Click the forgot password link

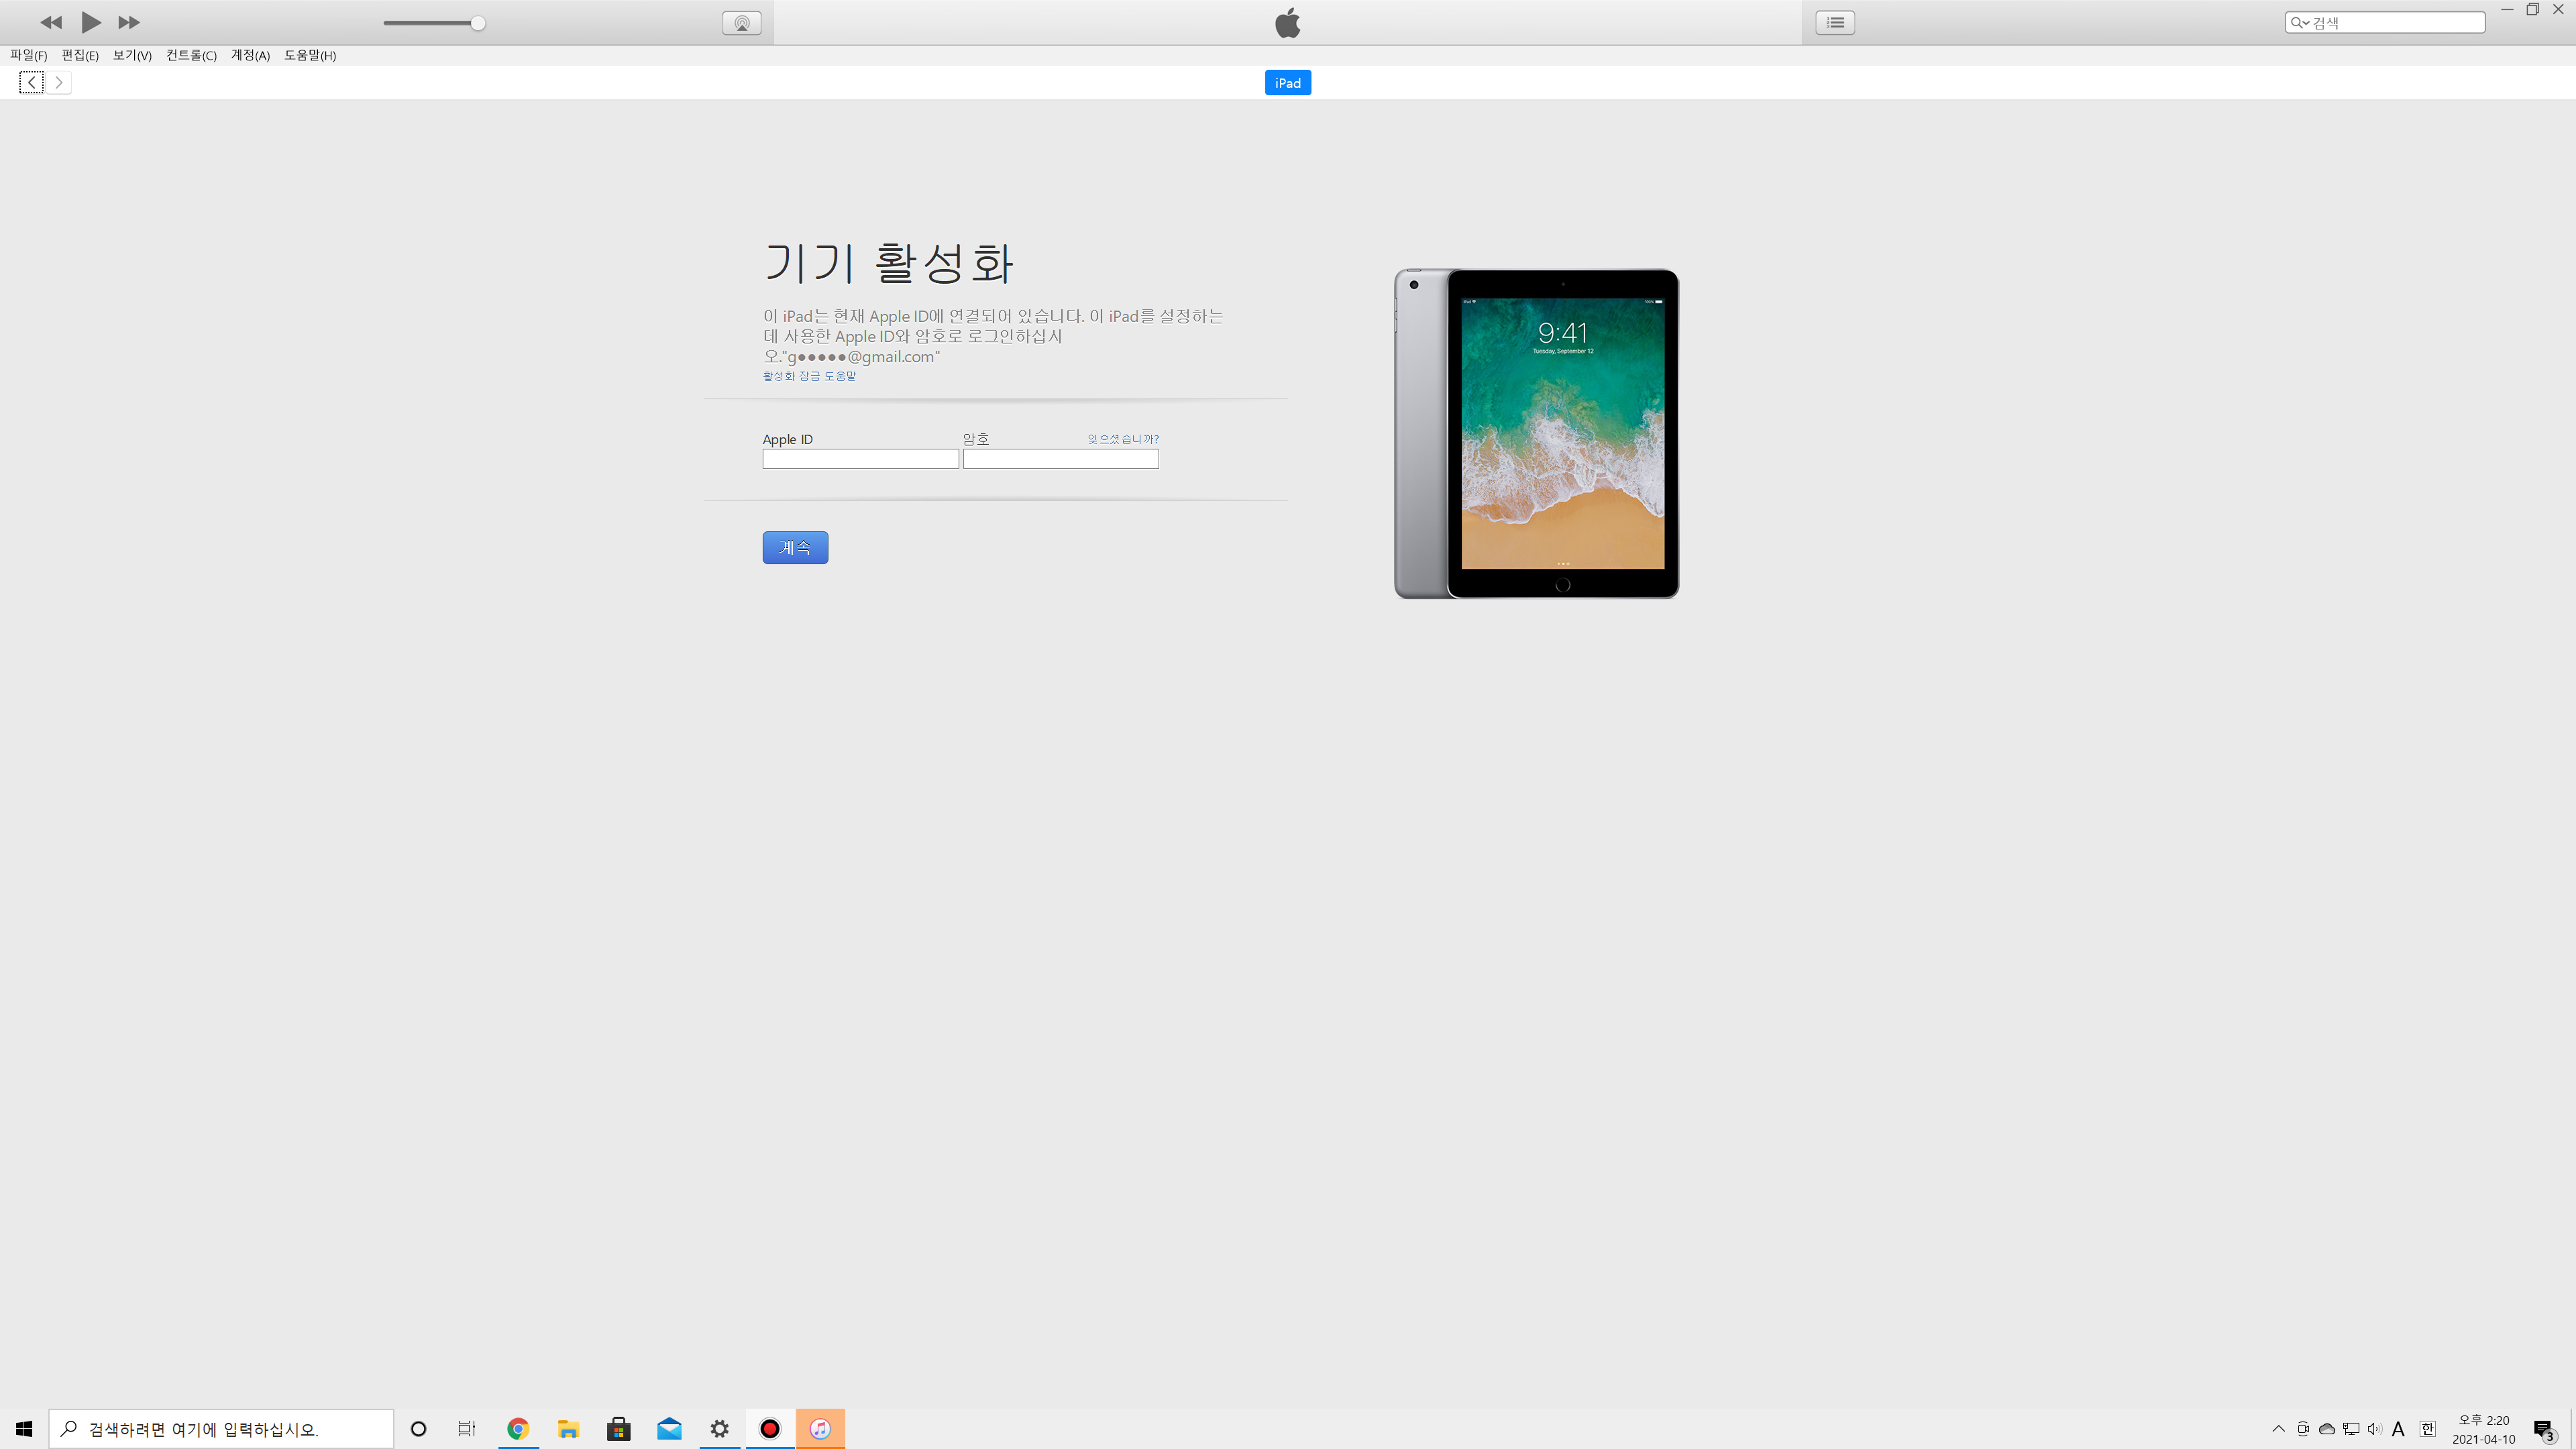pos(1122,439)
